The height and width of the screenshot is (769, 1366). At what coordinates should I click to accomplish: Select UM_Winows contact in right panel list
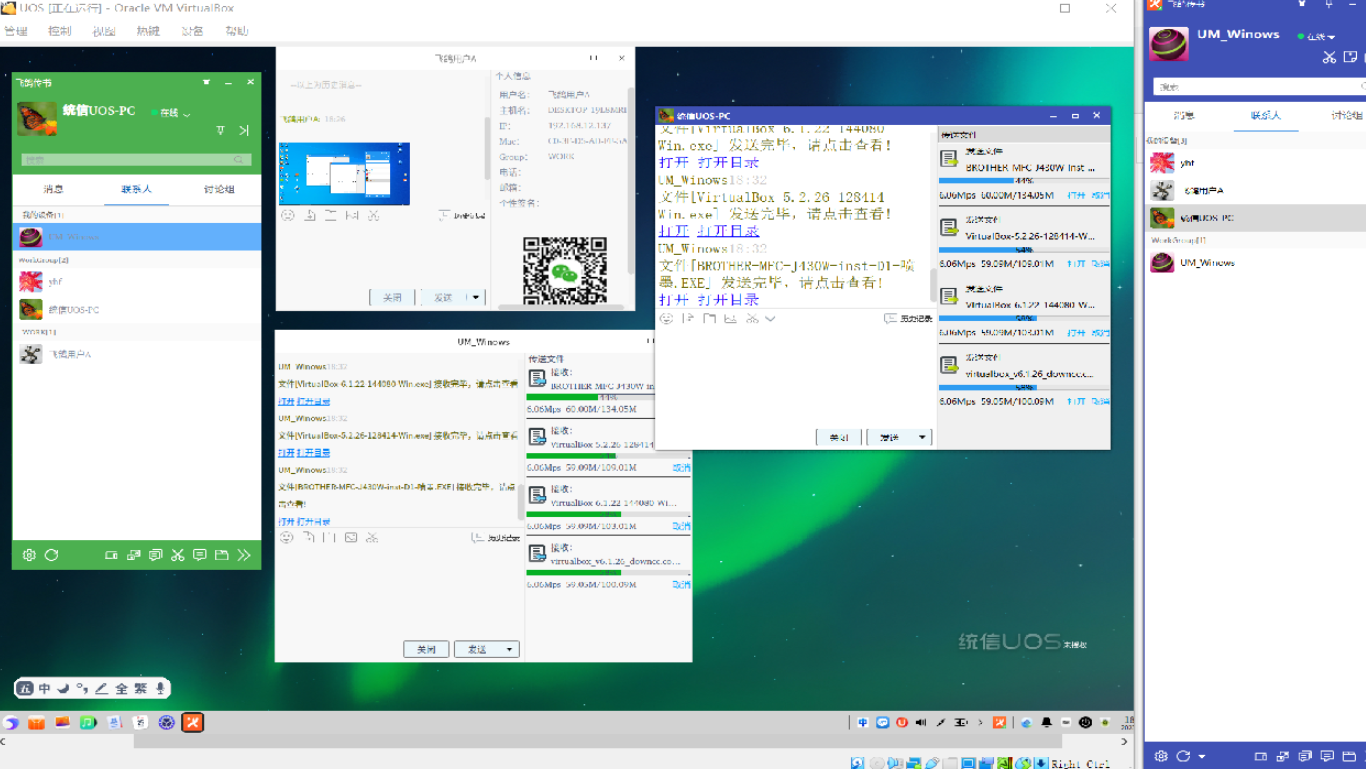click(x=1255, y=263)
